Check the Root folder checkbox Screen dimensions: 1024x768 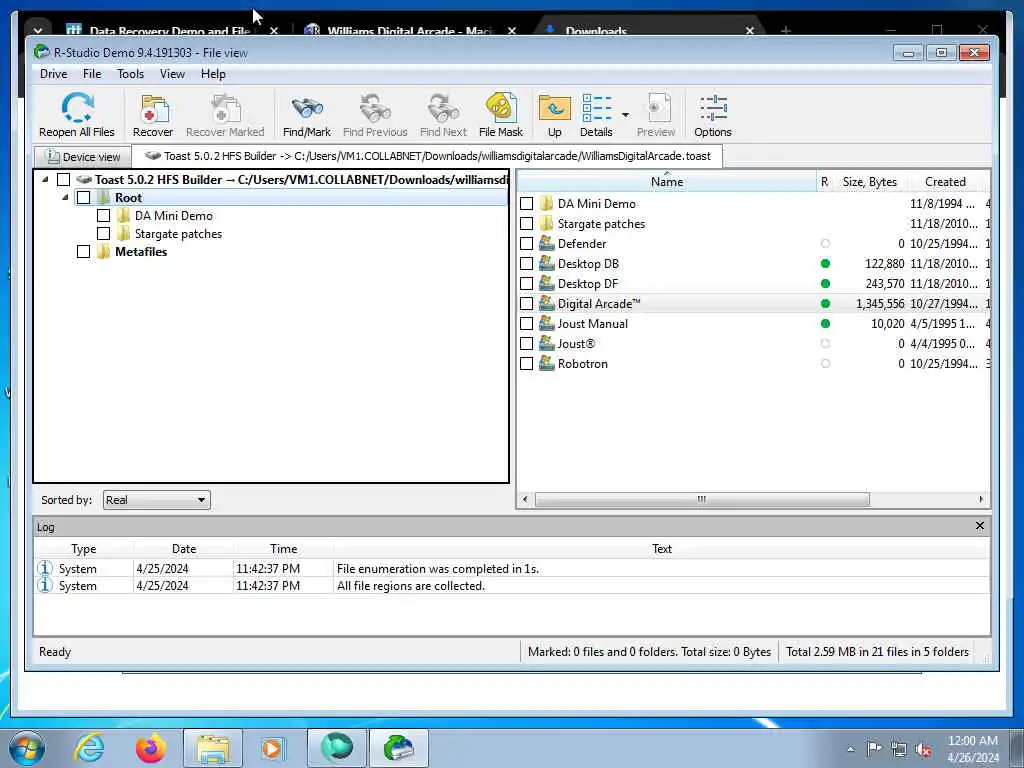[84, 197]
